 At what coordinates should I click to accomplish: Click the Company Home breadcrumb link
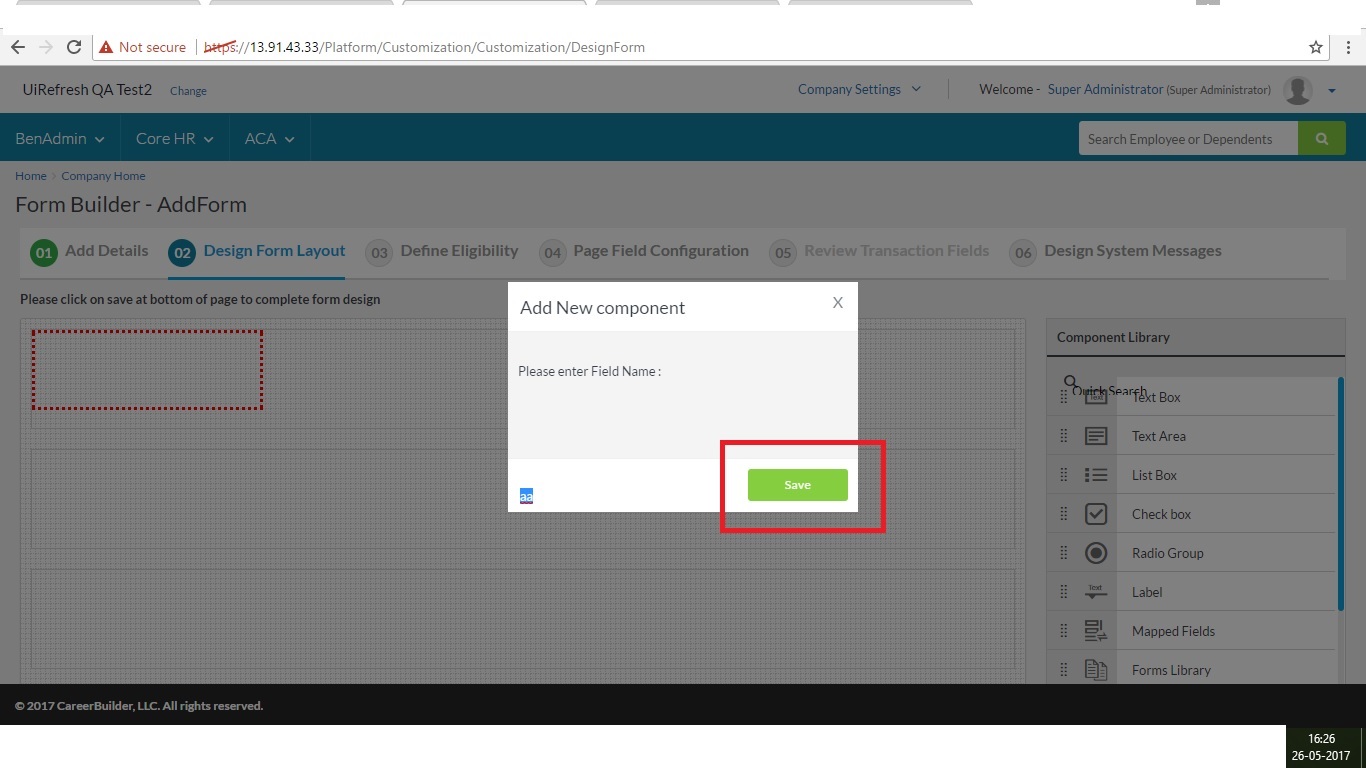click(x=103, y=176)
